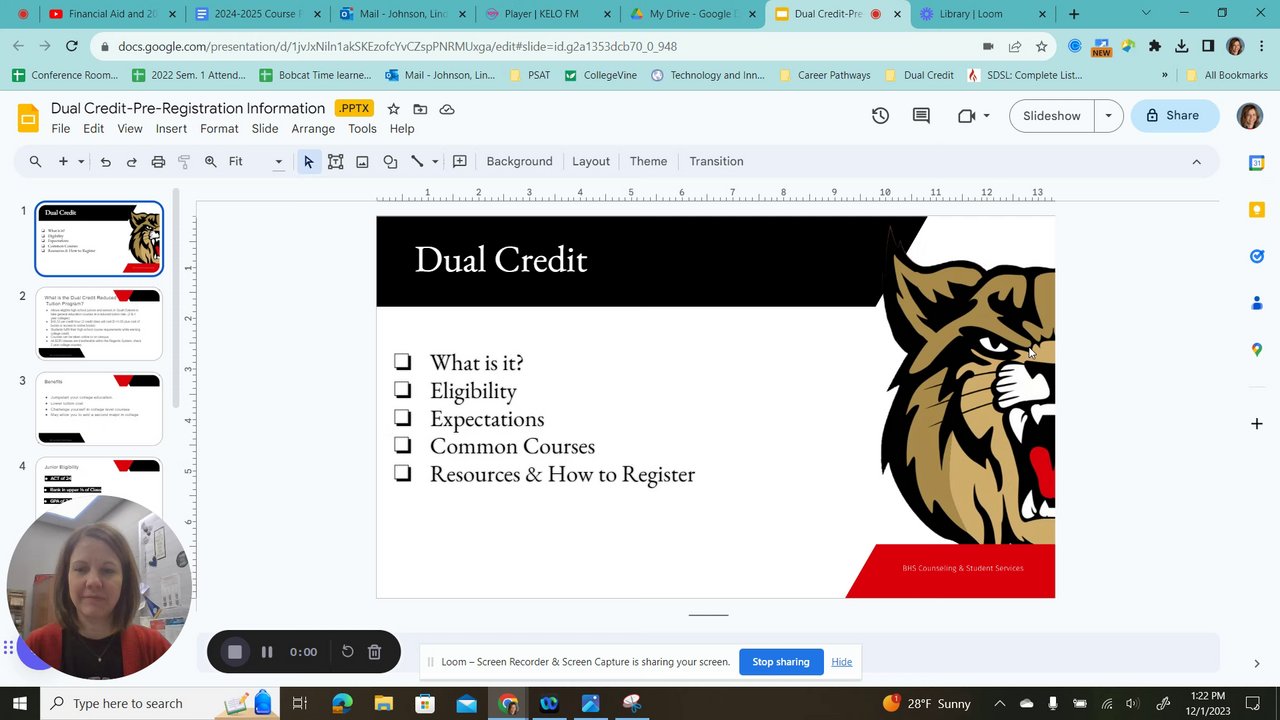Expand the Slideshow options dropdown arrow

click(1108, 116)
